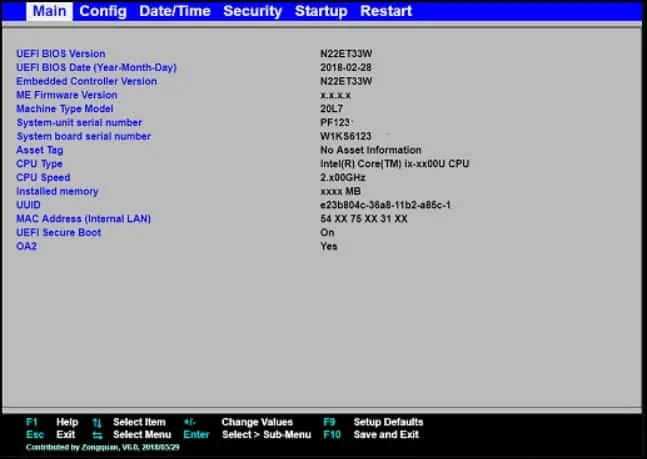
Task: Switch to the Date/Time tab
Action: pos(175,11)
